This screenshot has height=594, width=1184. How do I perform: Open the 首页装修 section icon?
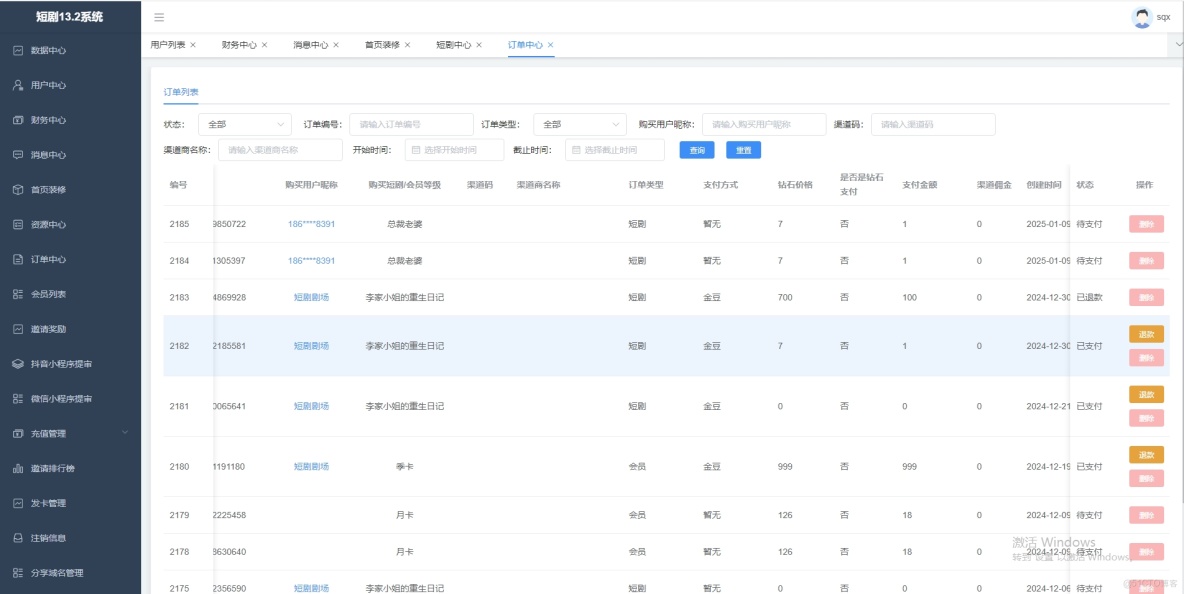pyautogui.click(x=44, y=190)
